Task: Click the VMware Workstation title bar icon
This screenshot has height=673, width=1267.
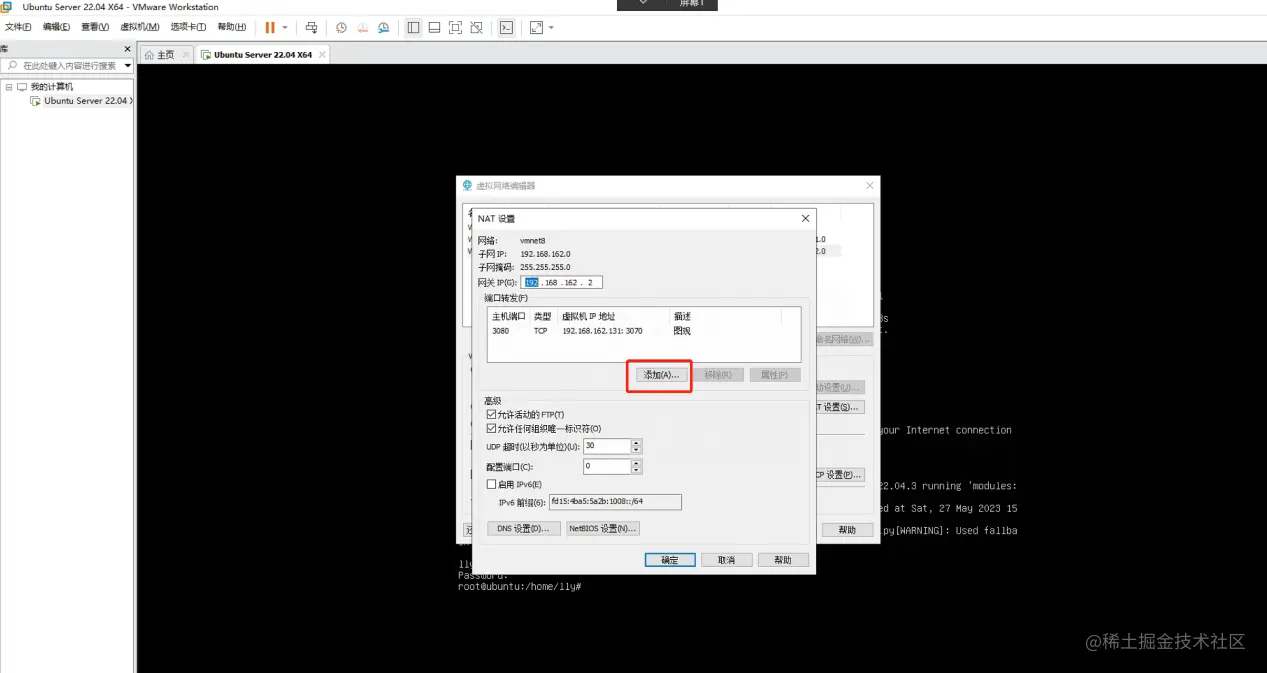Action: [7, 7]
